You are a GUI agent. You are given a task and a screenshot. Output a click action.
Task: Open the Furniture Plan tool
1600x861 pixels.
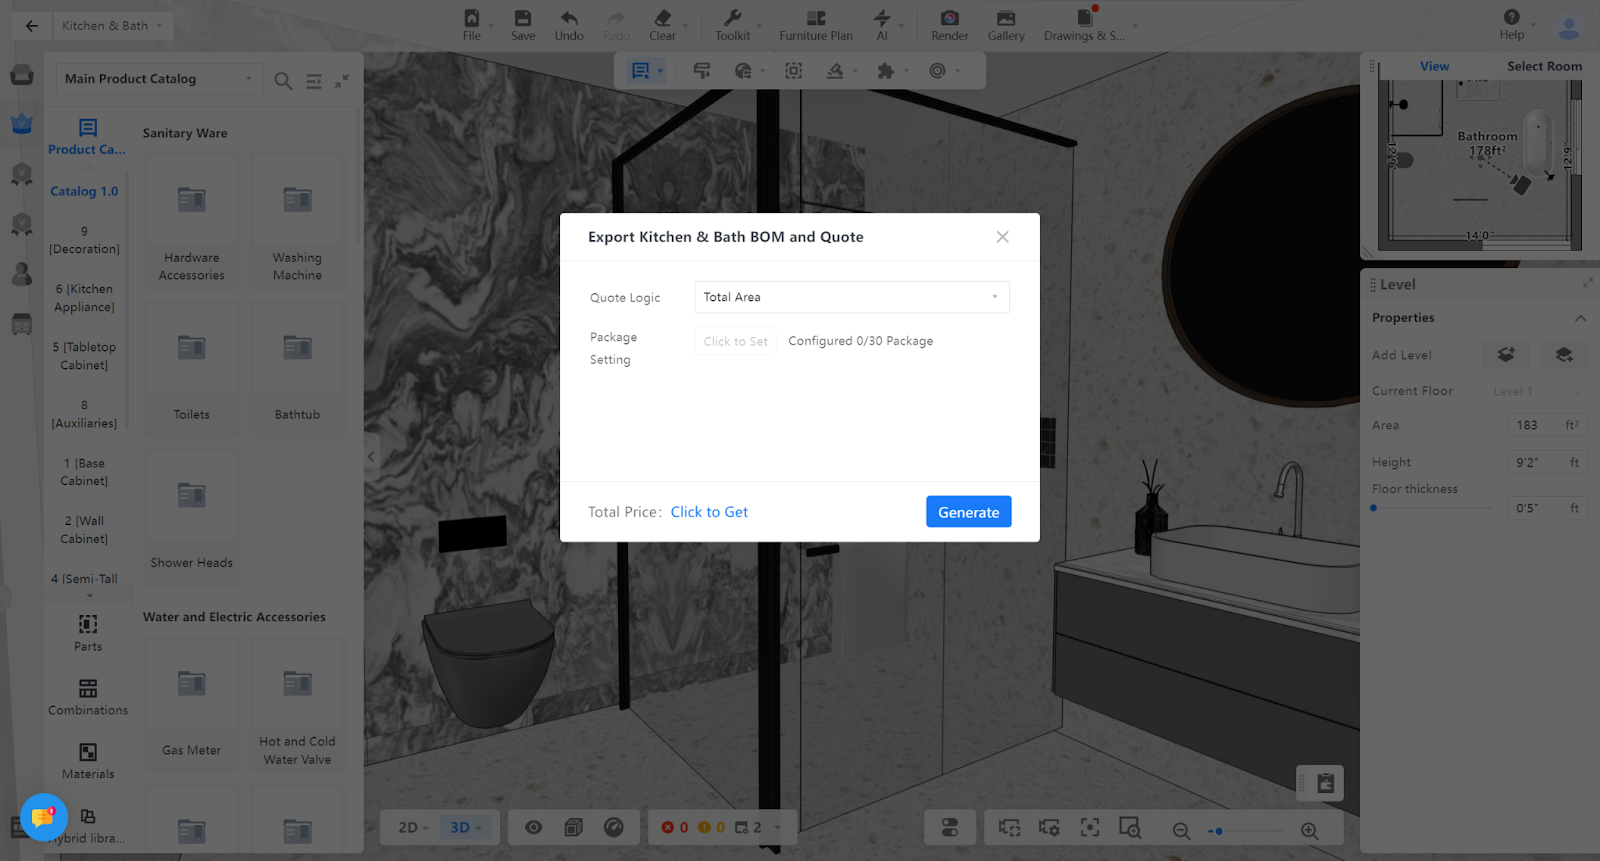[x=815, y=19]
